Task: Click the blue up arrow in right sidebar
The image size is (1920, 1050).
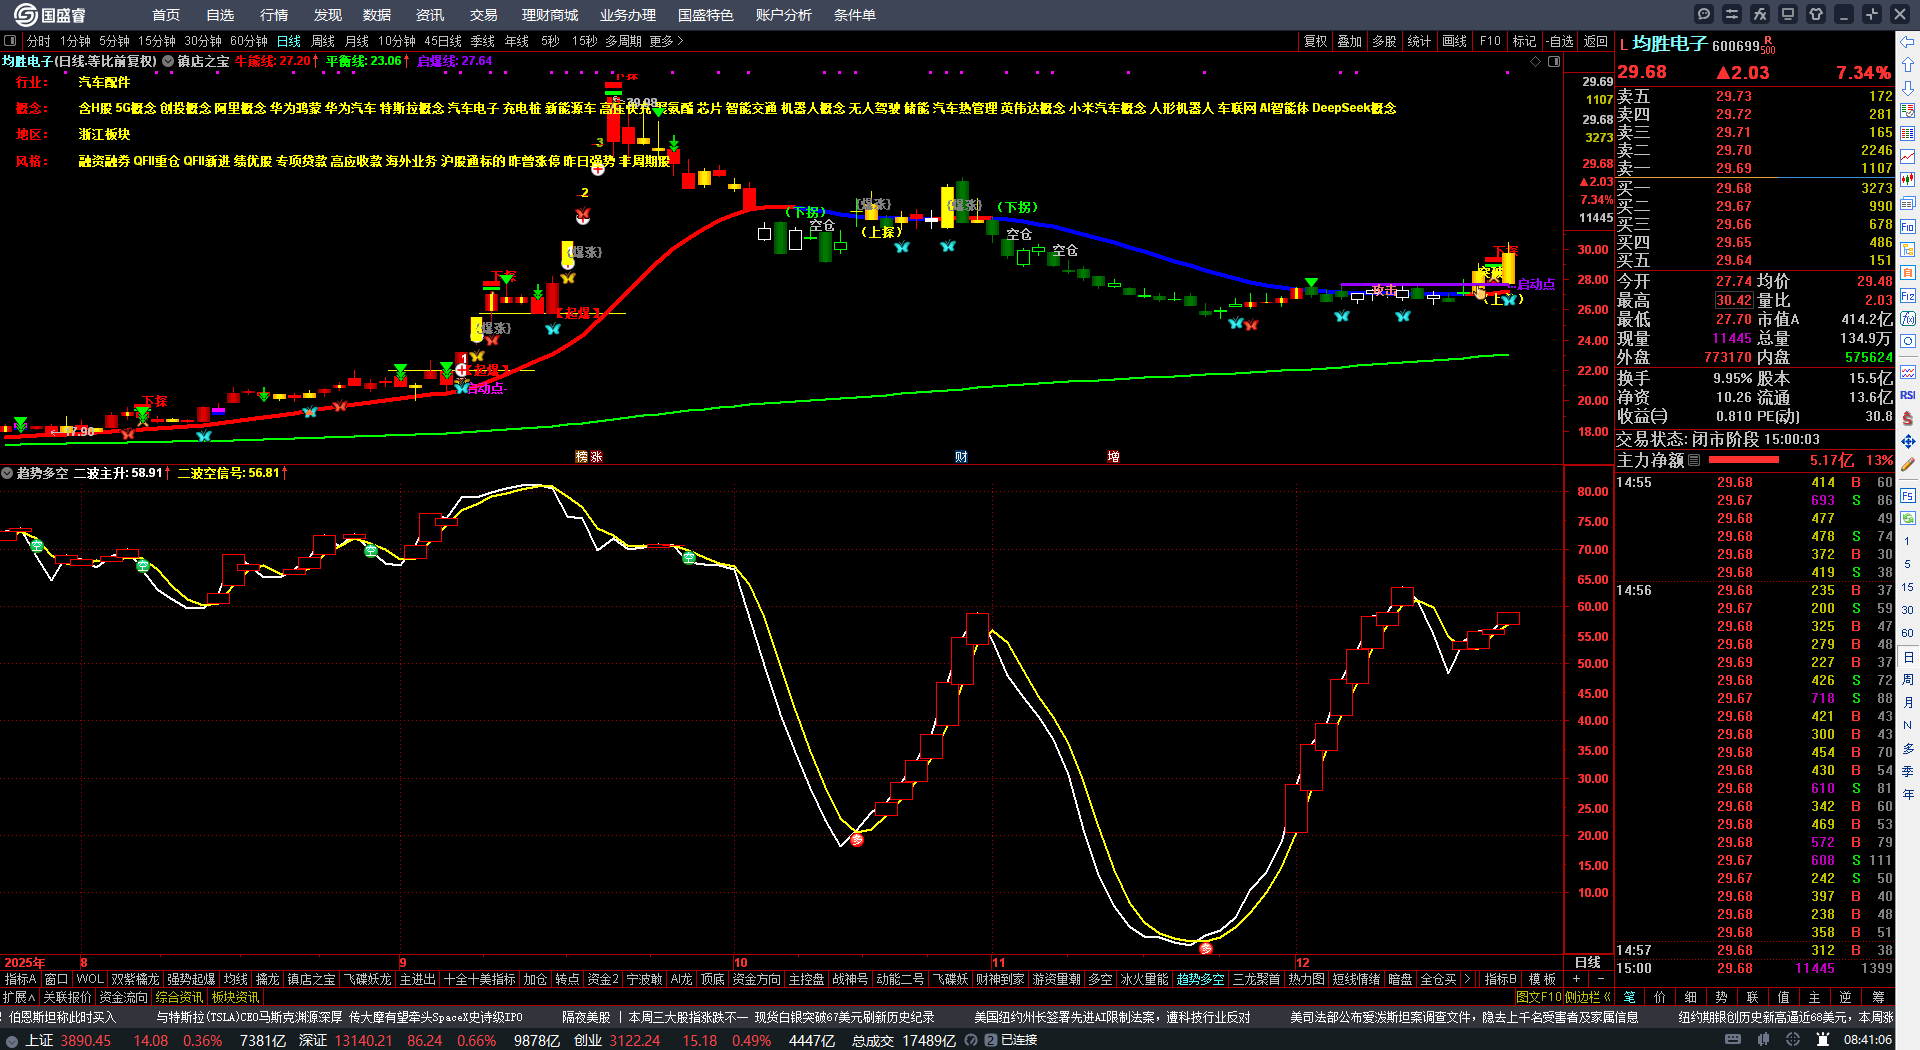Action: coord(1908,65)
